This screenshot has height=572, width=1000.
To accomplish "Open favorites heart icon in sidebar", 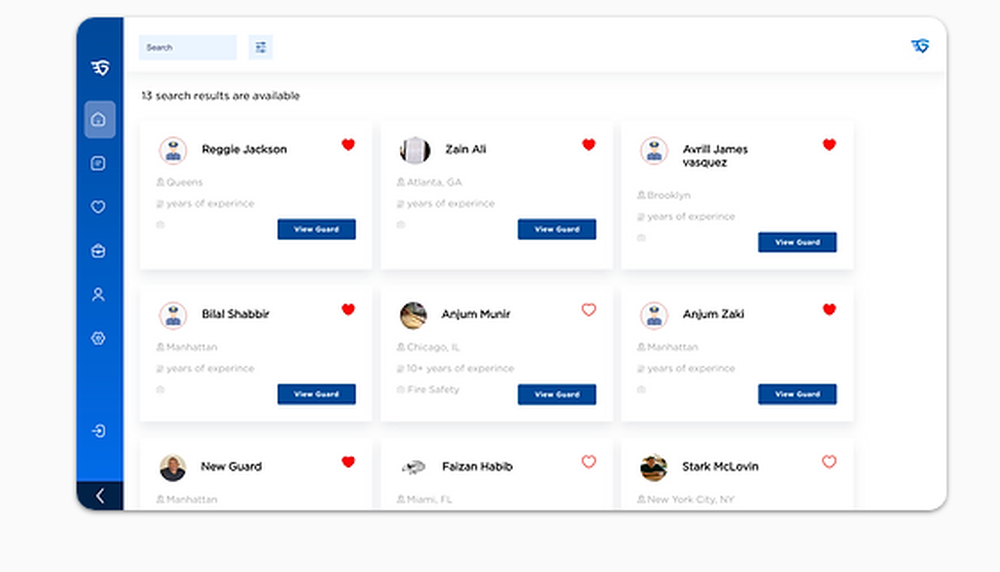I will pyautogui.click(x=98, y=207).
